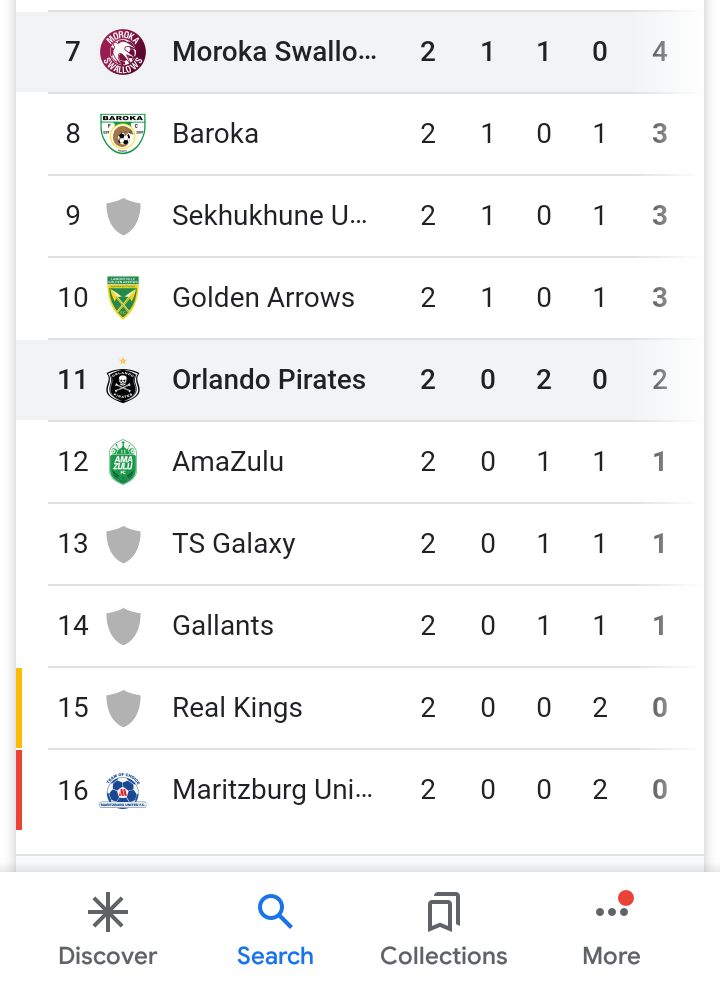Tap the TS Galaxy placeholder shield icon
720x984 pixels.
click(123, 544)
